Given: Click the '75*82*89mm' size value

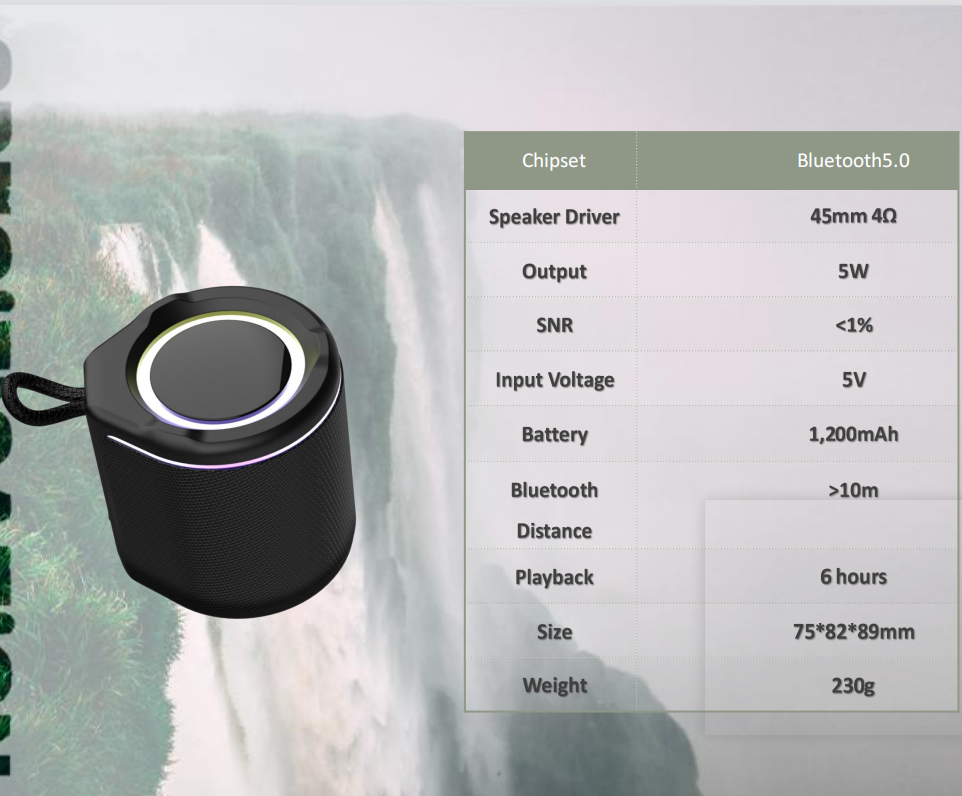Looking at the screenshot, I should (x=853, y=632).
